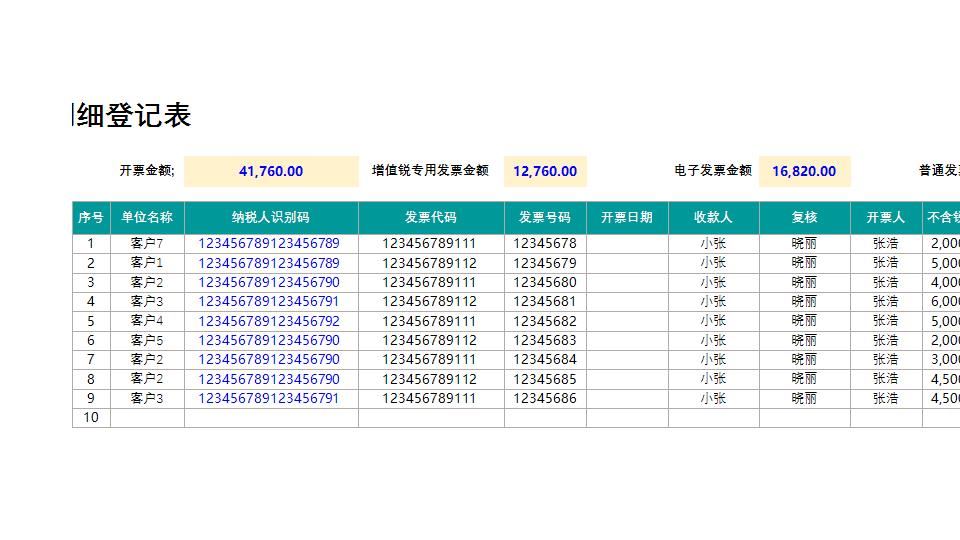Screen dimensions: 960x540
Task: Click 张浩 in row 2
Action: click(x=886, y=263)
